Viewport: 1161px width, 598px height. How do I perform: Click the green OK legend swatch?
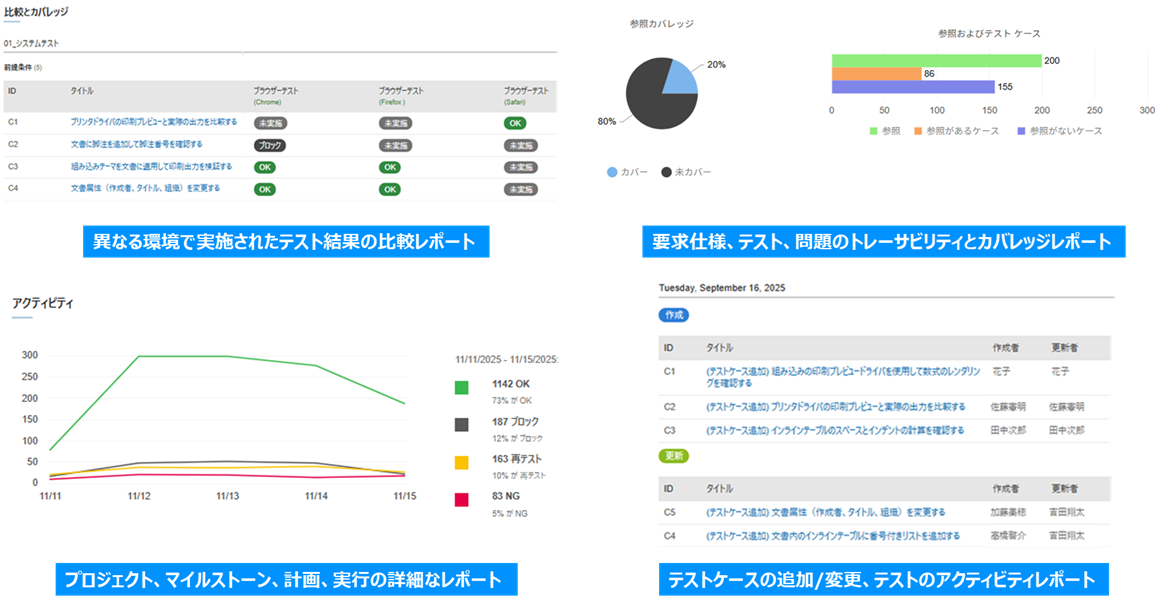(x=461, y=388)
